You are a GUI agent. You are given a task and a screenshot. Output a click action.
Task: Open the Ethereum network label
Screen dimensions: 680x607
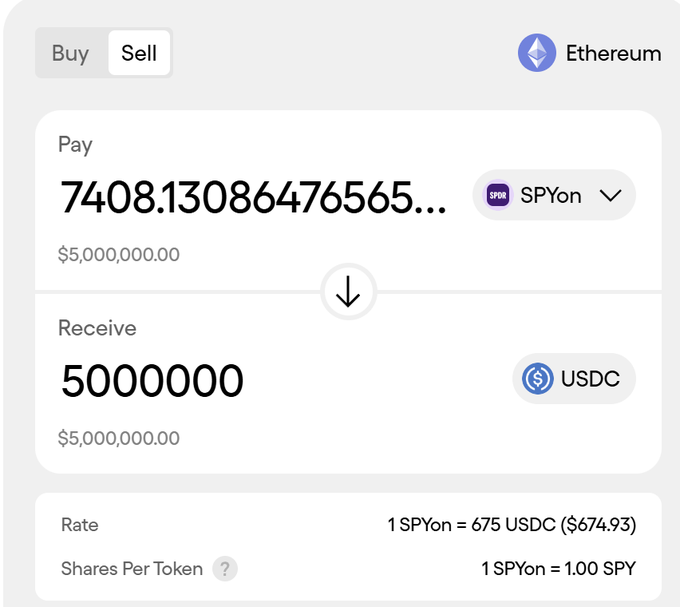pyautogui.click(x=613, y=53)
